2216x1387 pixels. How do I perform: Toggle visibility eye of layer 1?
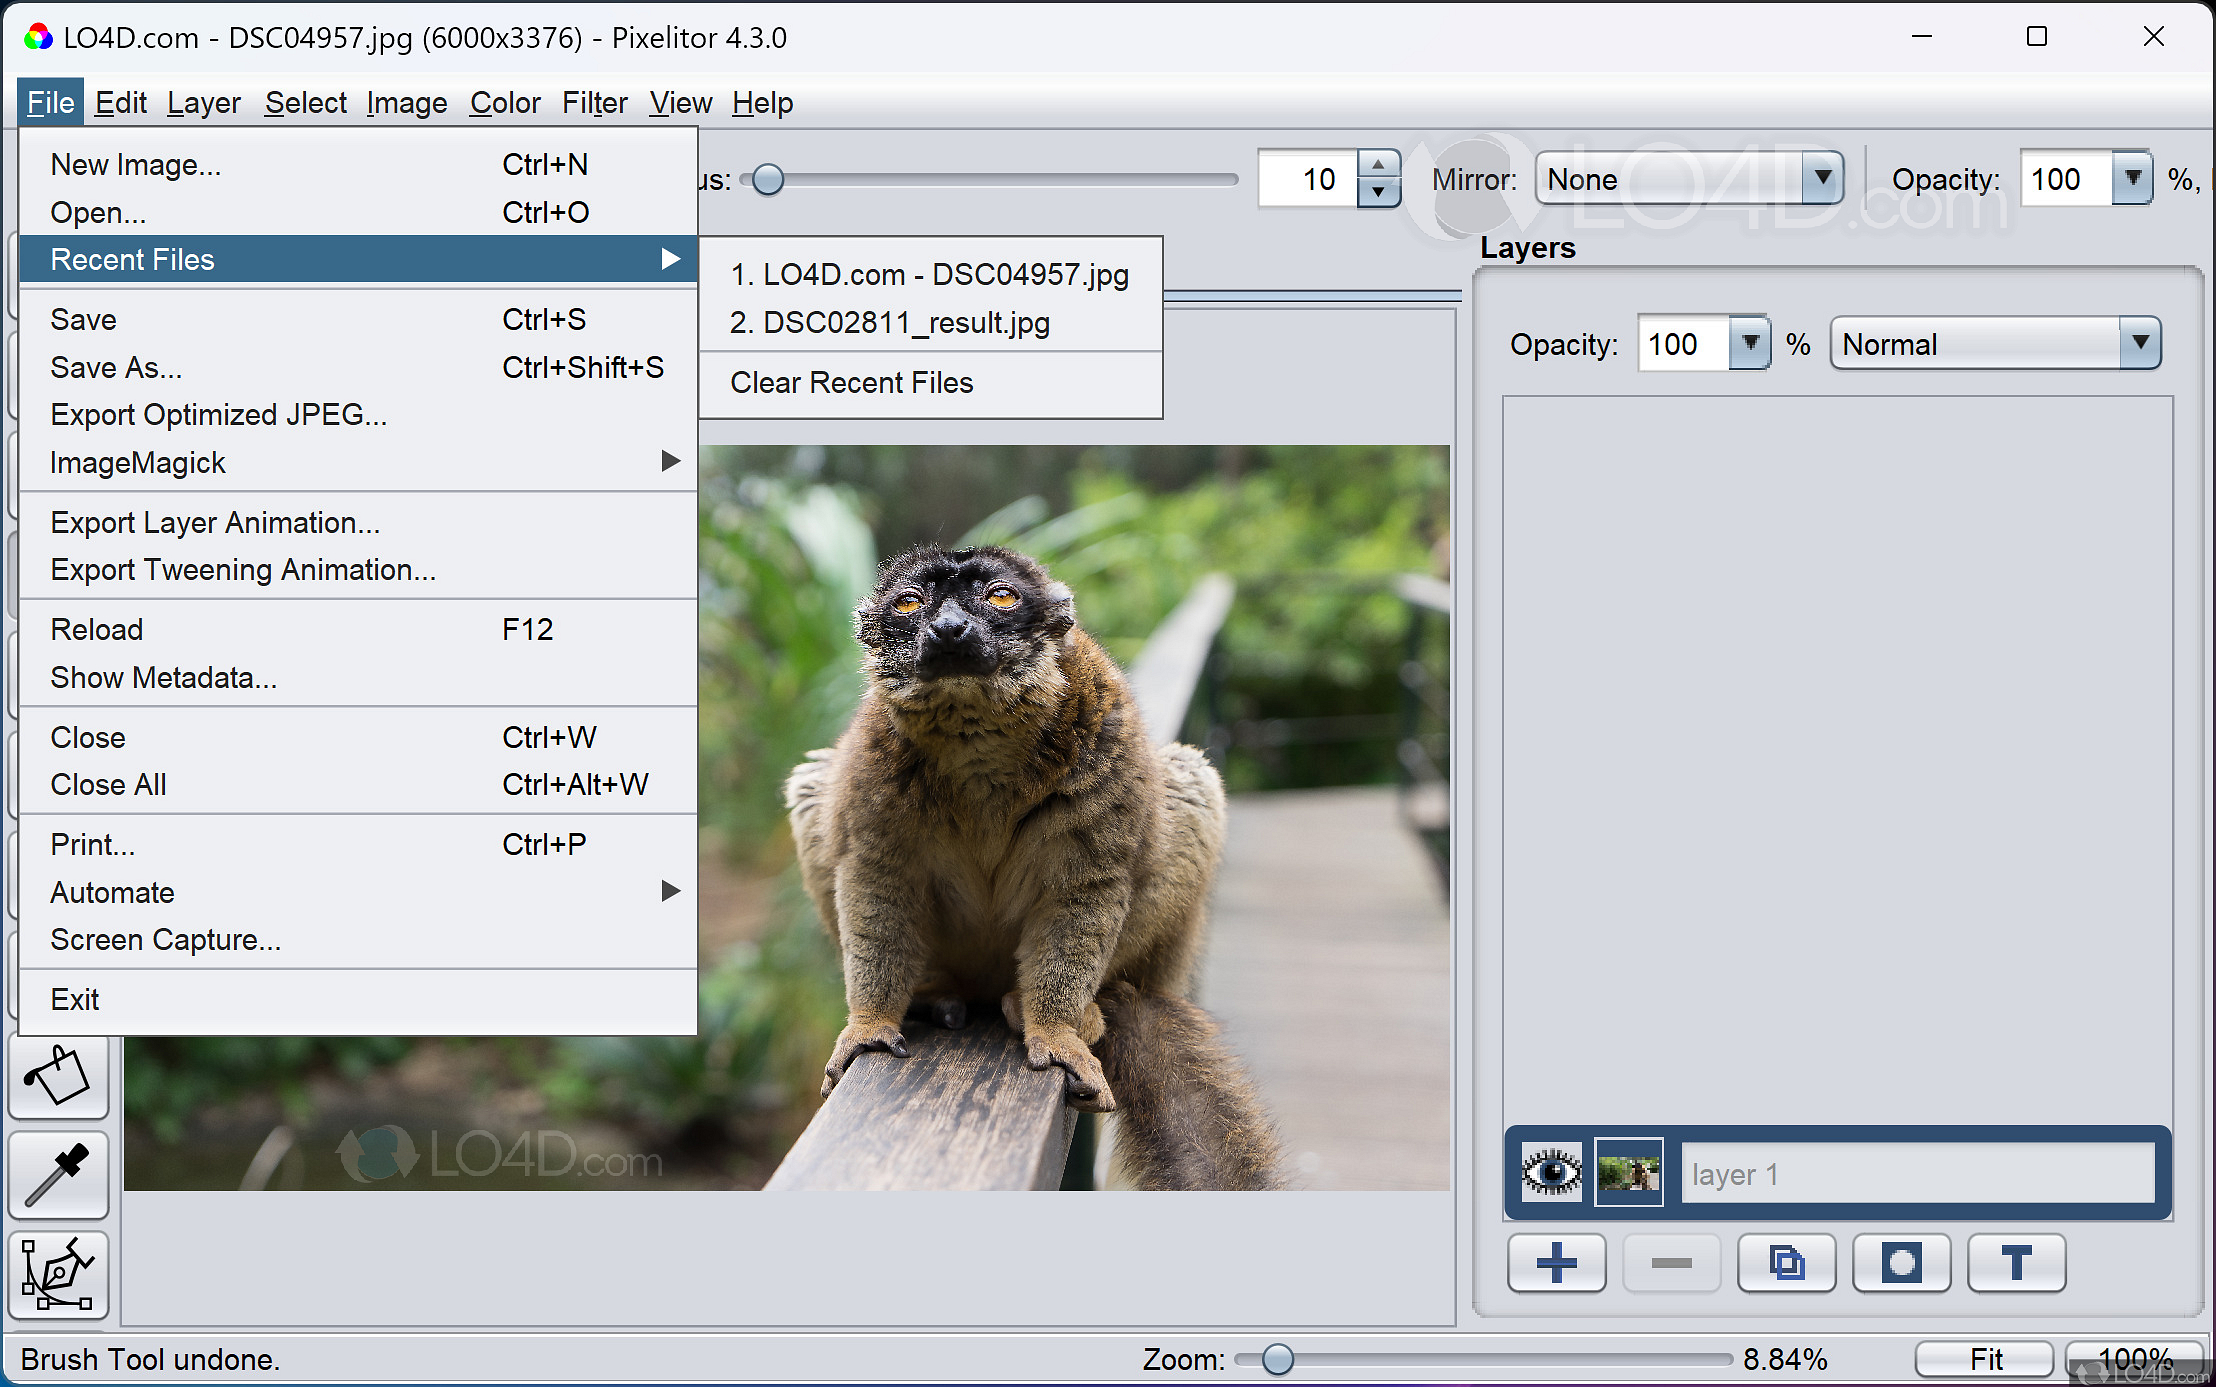click(1551, 1173)
